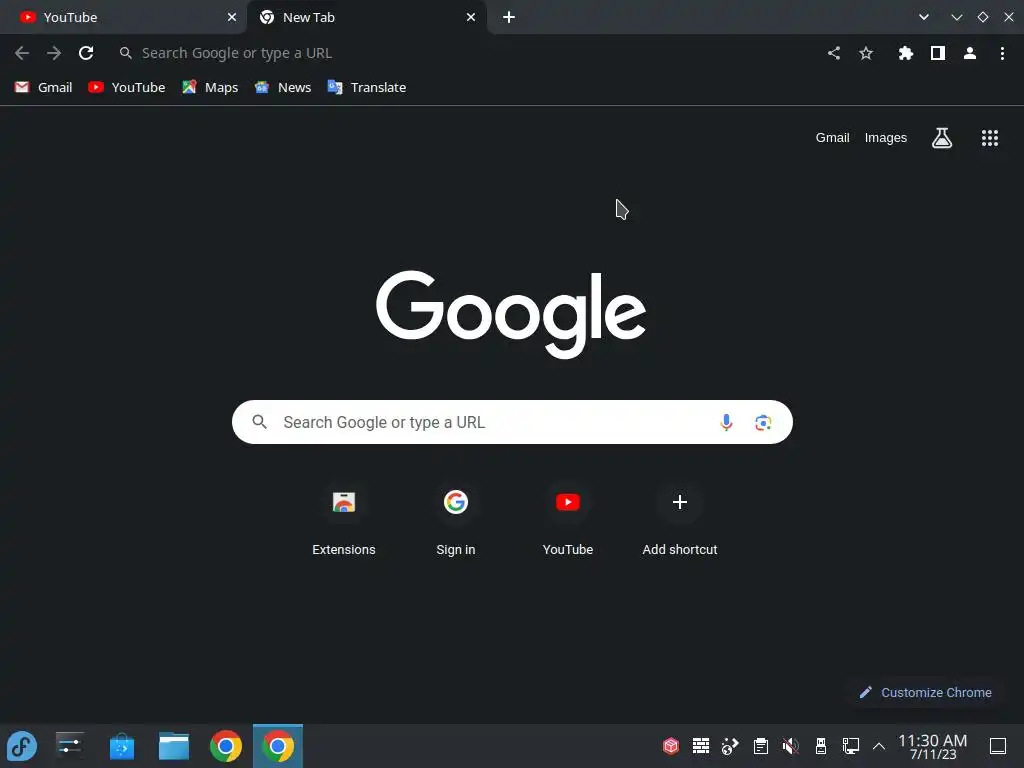The width and height of the screenshot is (1024, 768).
Task: Open Translate bookmark
Action: (366, 88)
